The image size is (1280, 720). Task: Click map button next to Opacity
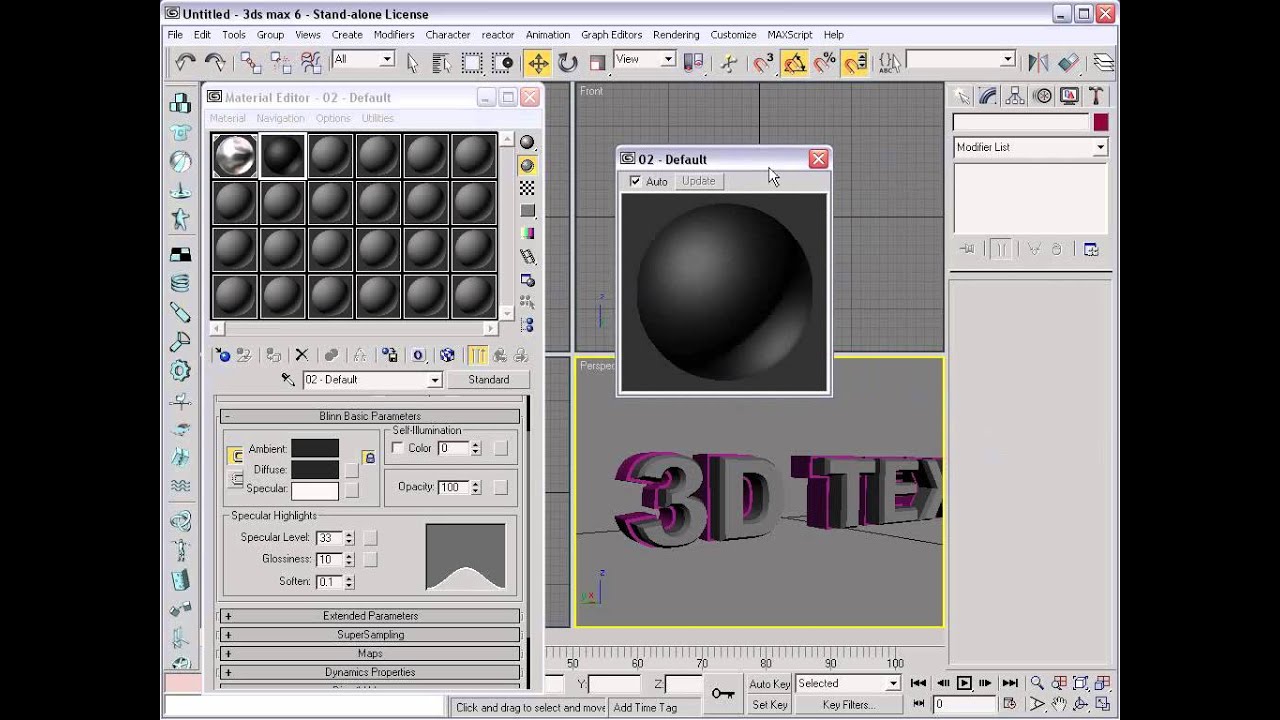click(x=500, y=487)
